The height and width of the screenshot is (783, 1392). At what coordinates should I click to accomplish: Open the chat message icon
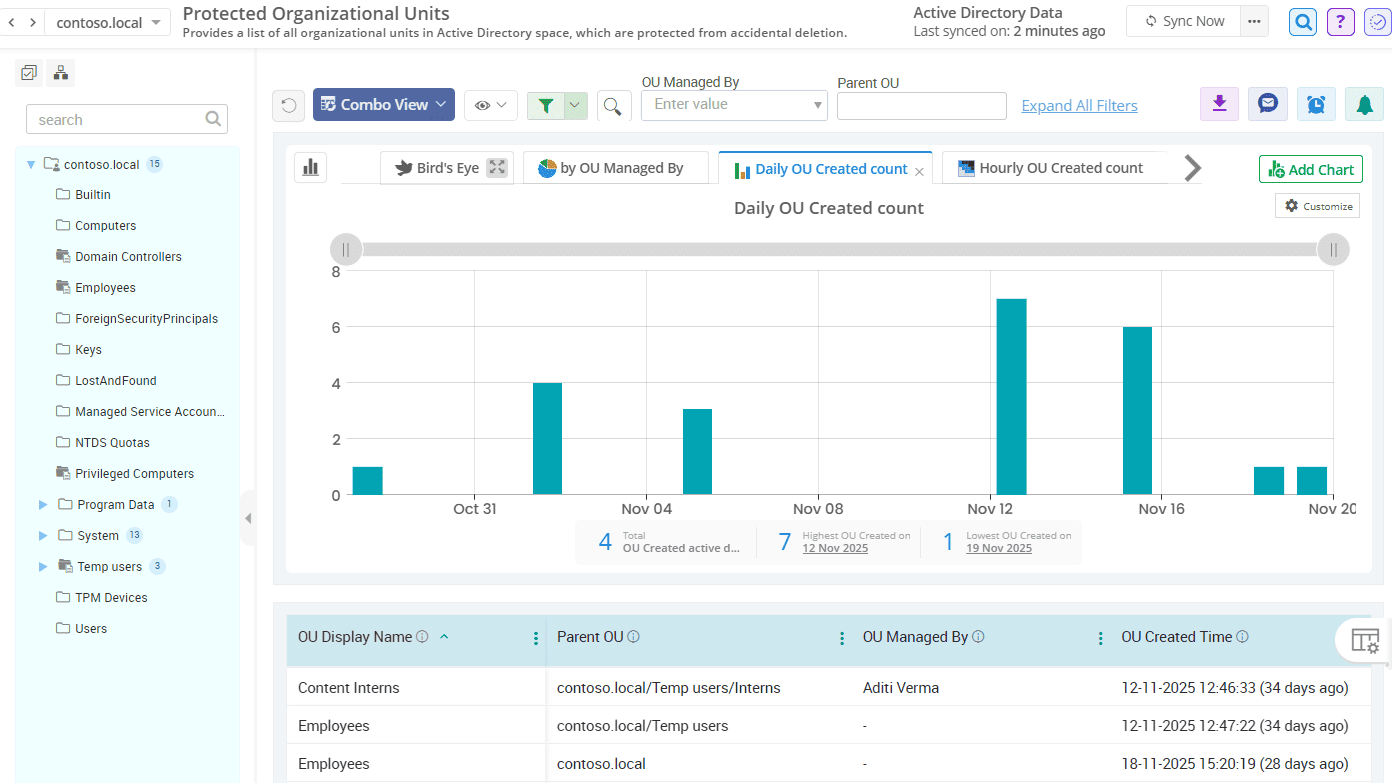tap(1267, 104)
